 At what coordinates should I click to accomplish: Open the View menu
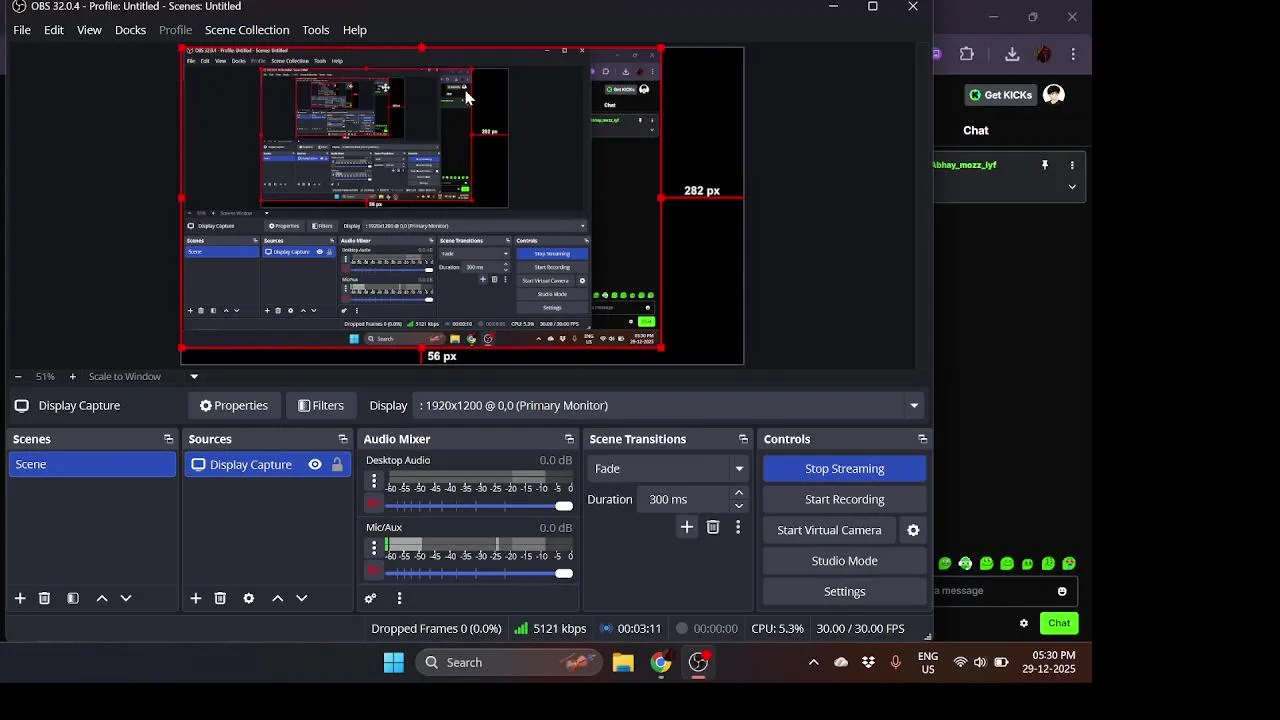tap(89, 30)
